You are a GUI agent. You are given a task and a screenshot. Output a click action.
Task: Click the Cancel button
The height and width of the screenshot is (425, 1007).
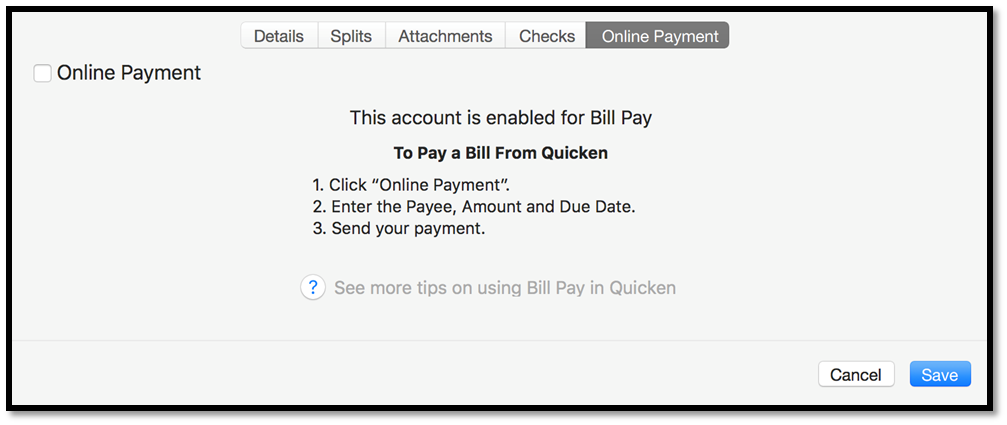coord(856,374)
